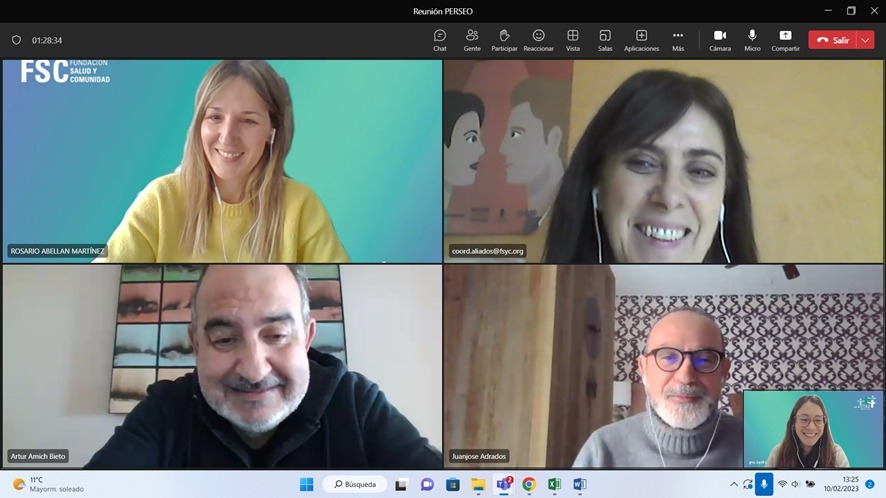886x498 pixels.
Task: Switch to Microsoft Teams taskbar icon
Action: click(503, 484)
